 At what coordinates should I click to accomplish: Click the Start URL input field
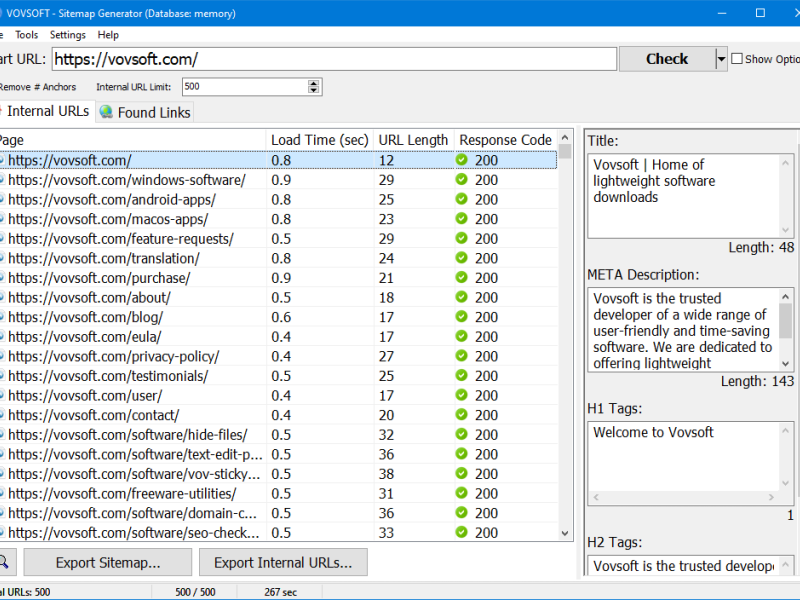[x=334, y=59]
